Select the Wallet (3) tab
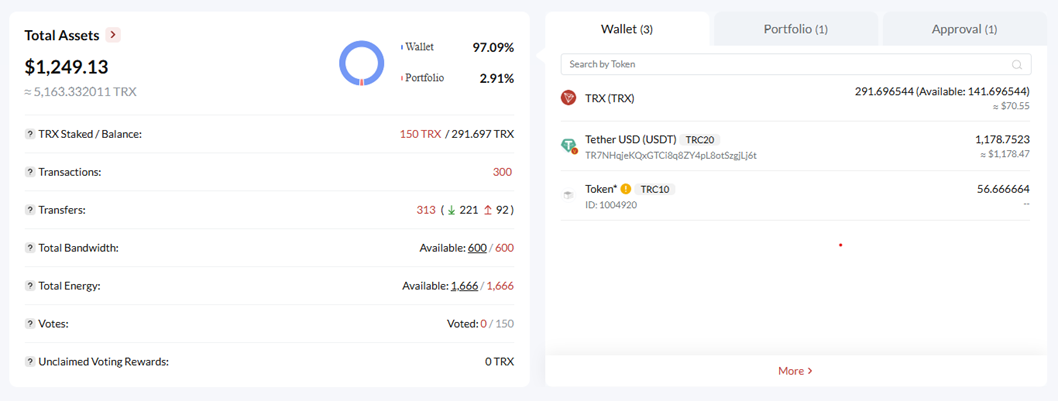This screenshot has width=1058, height=401. pyautogui.click(x=627, y=29)
